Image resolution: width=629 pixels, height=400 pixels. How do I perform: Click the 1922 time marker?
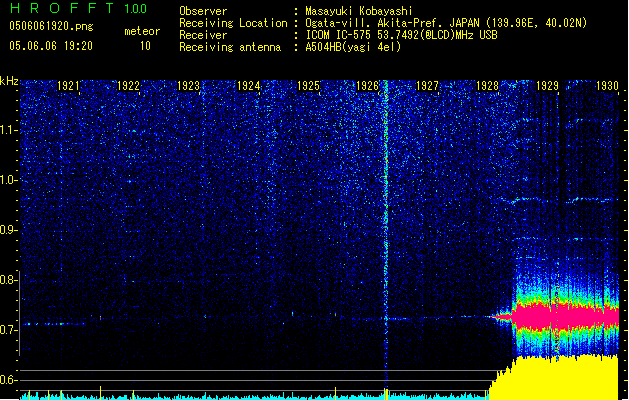point(128,85)
